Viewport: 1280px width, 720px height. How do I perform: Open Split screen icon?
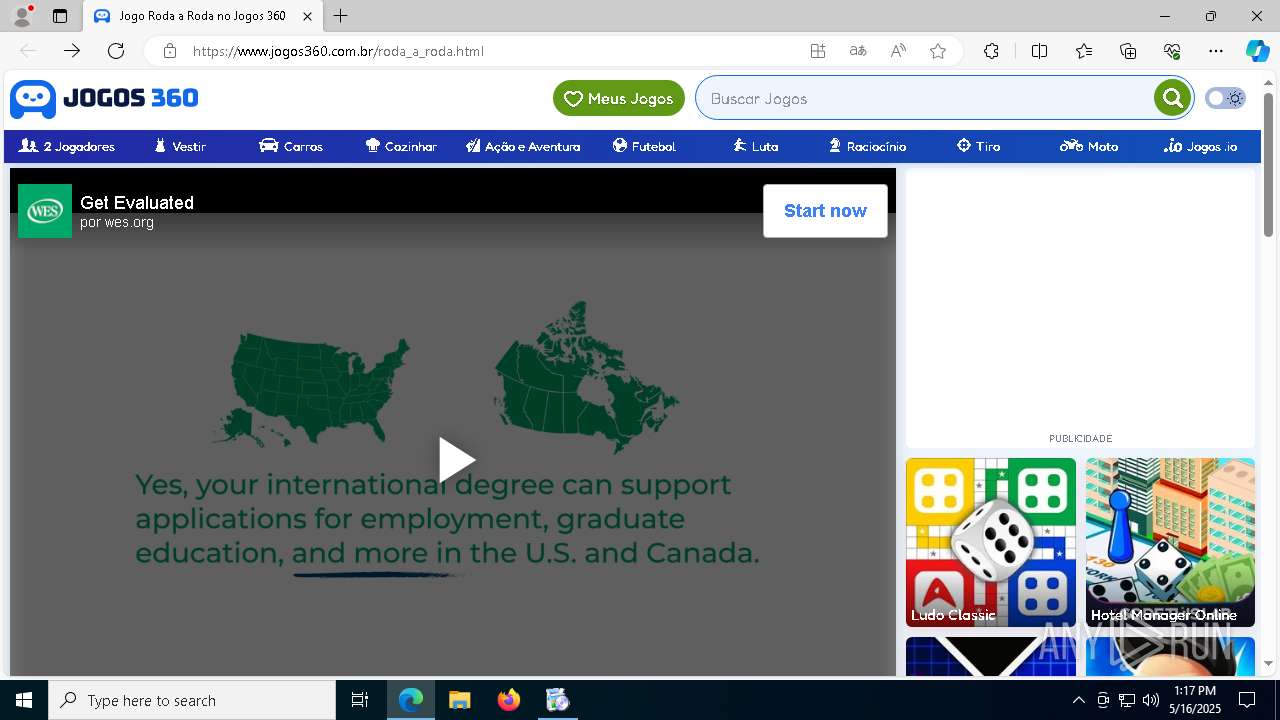1039,51
